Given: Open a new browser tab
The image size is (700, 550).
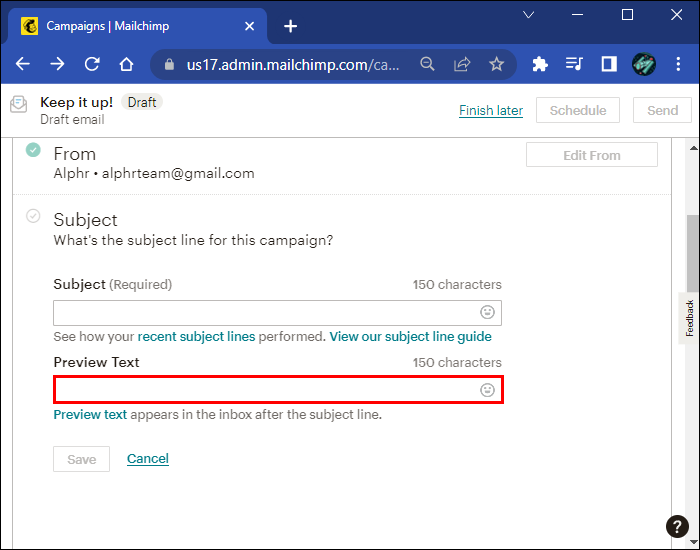Looking at the screenshot, I should click(290, 26).
